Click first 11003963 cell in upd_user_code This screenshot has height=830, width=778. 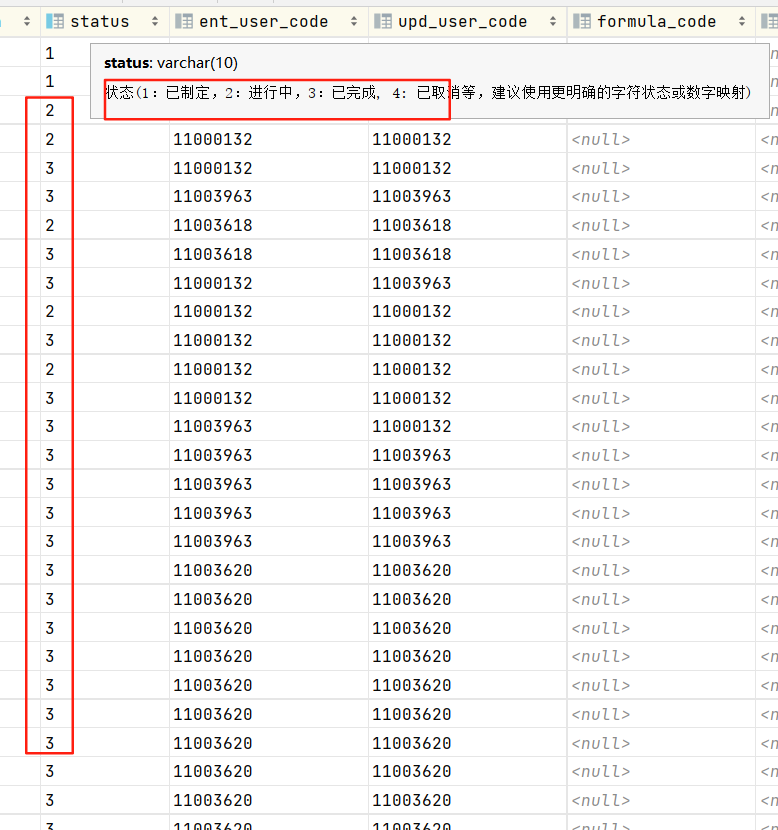click(412, 197)
